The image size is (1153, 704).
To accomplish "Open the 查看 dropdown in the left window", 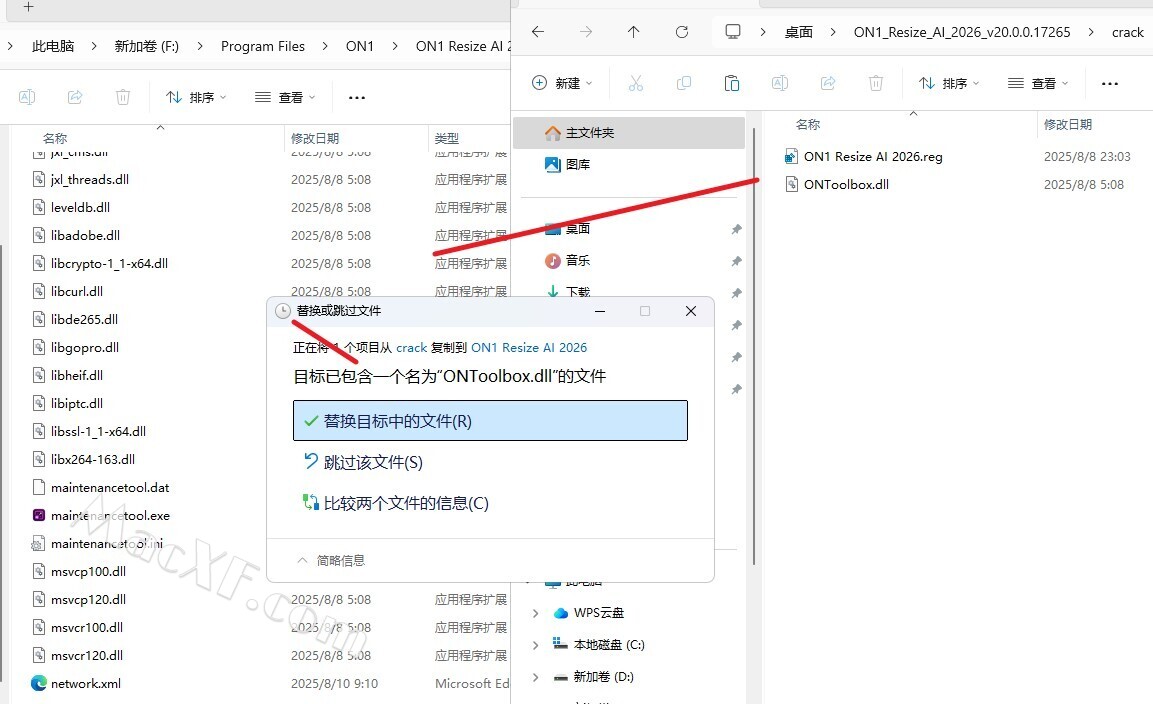I will pos(285,97).
